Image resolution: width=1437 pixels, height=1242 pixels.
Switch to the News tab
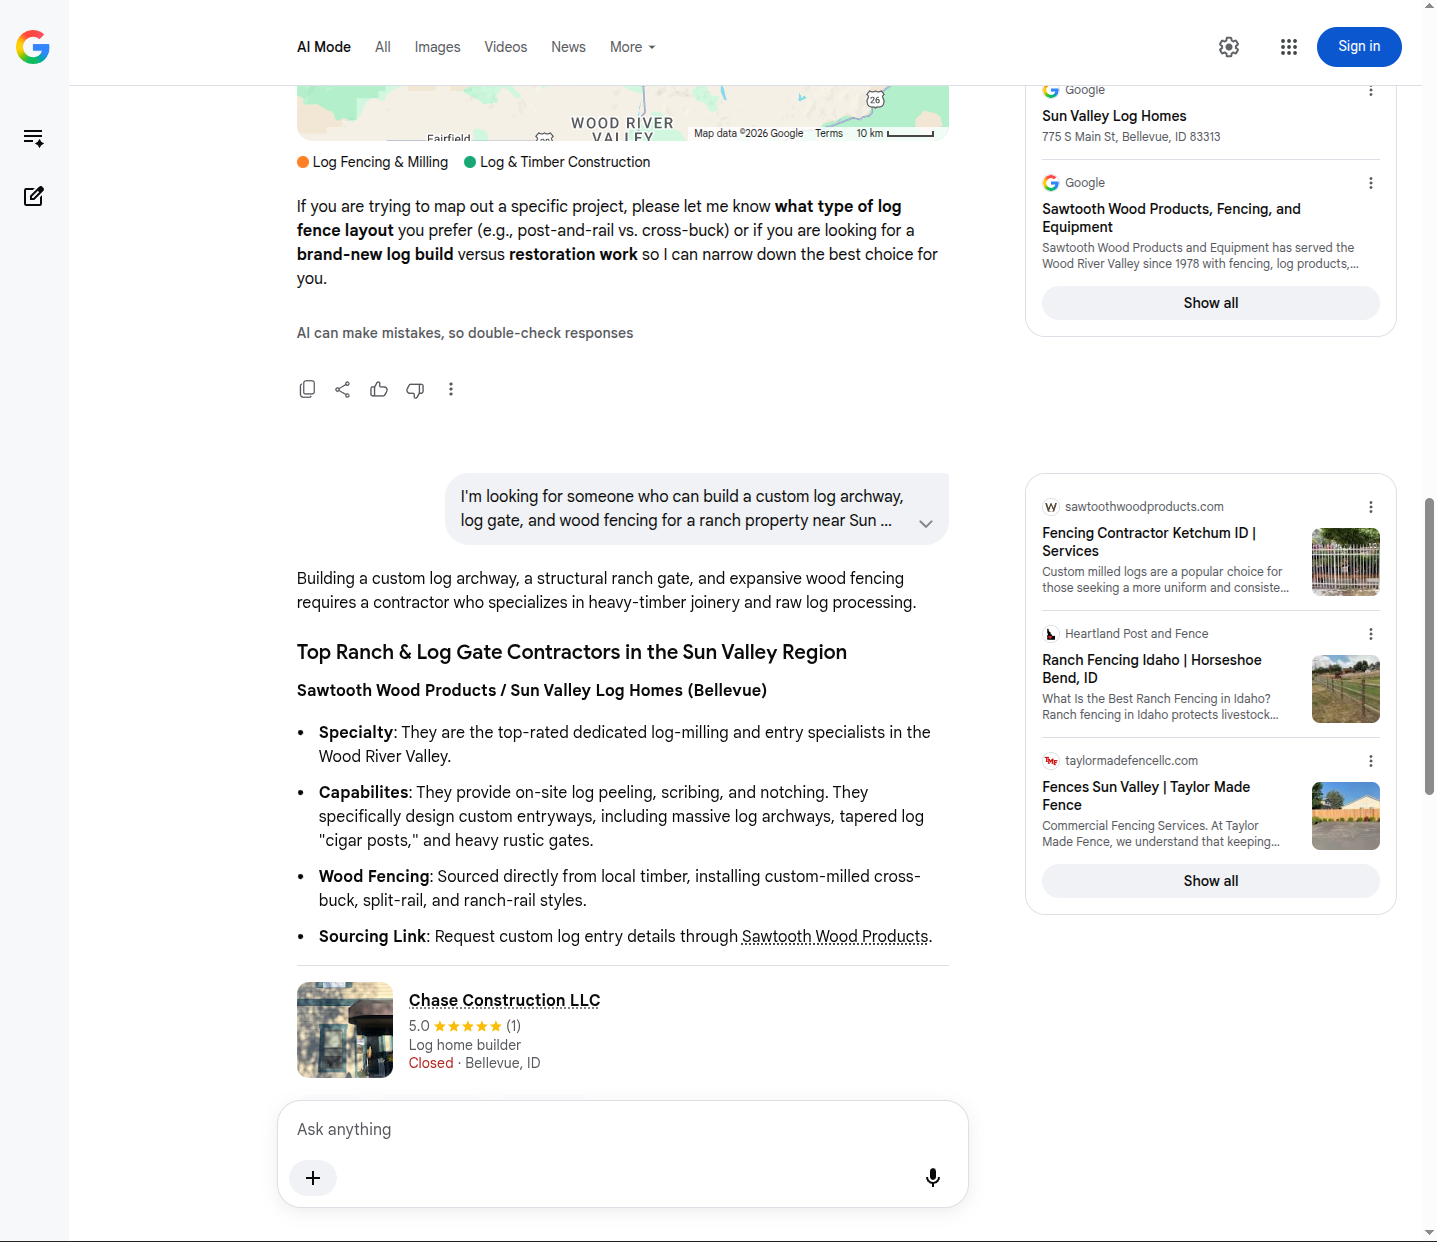click(568, 47)
